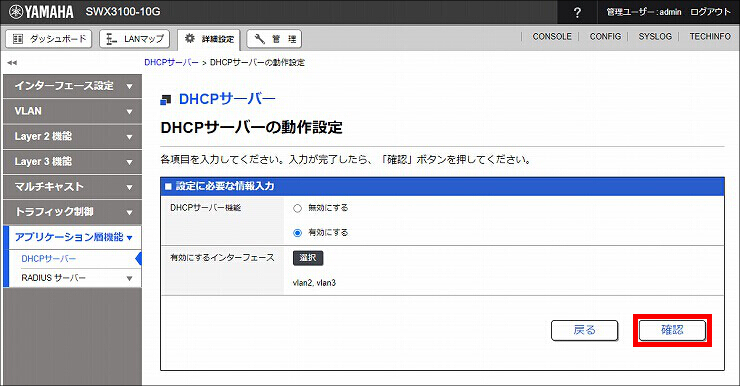Click the 戻る button

click(x=584, y=330)
